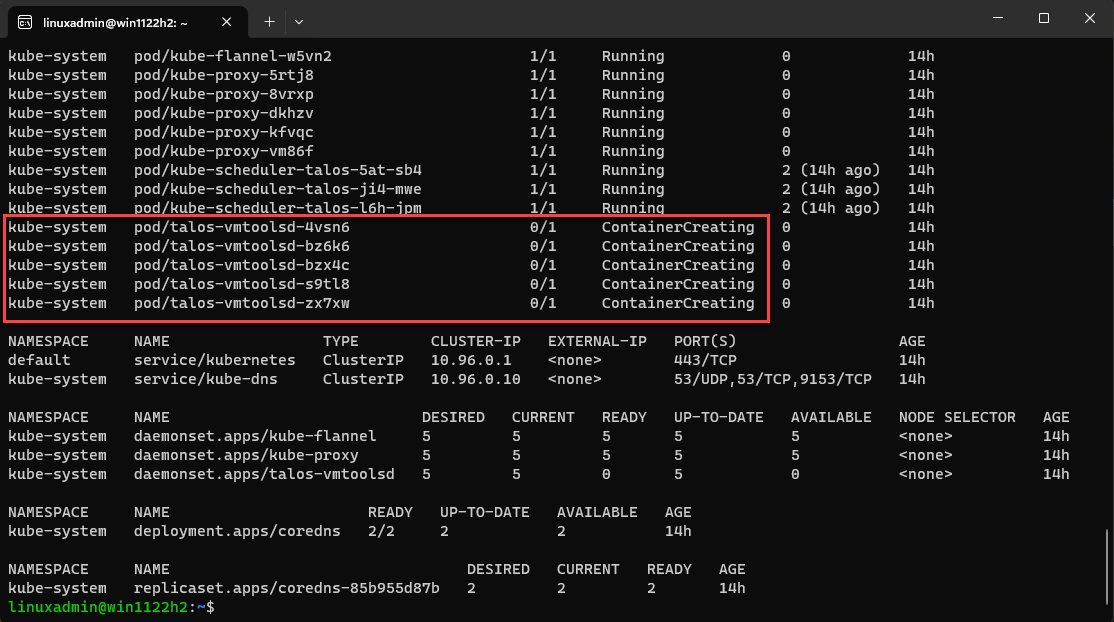1114x622 pixels.
Task: Click the daemonset.apps/kube-flannel entry
Action: pyautogui.click(x=255, y=436)
